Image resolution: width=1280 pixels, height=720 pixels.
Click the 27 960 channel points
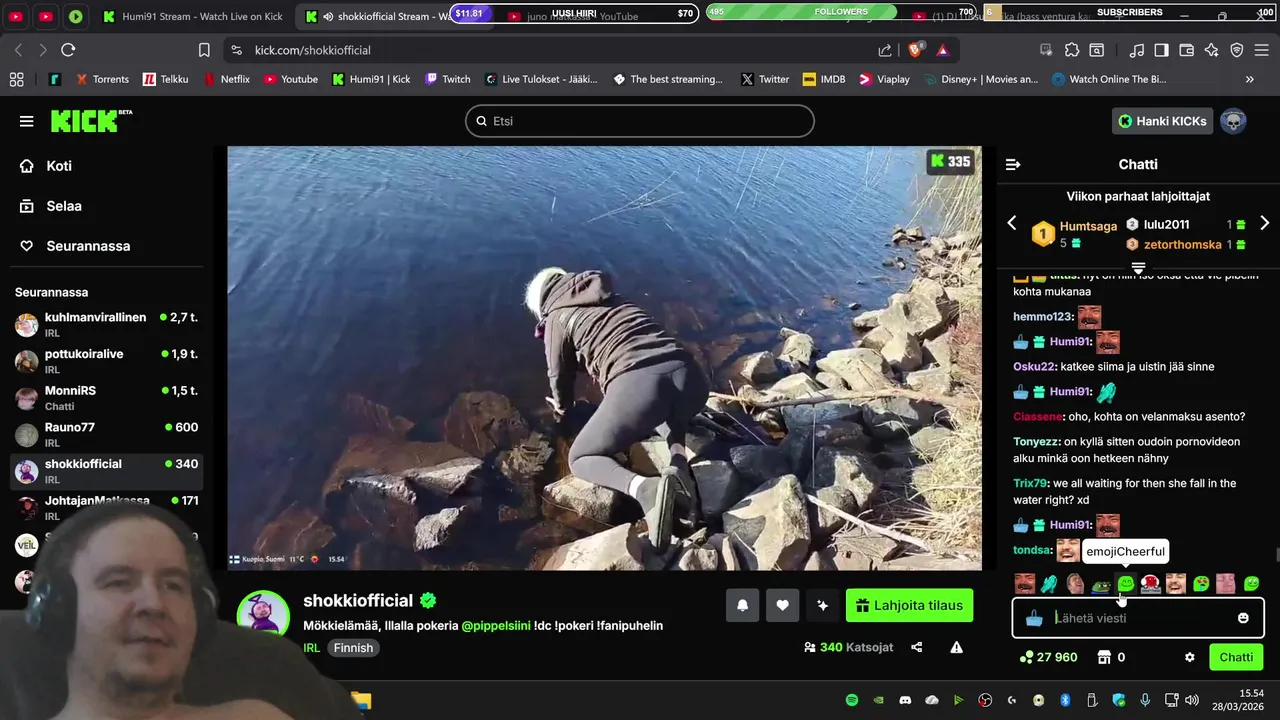[1048, 657]
